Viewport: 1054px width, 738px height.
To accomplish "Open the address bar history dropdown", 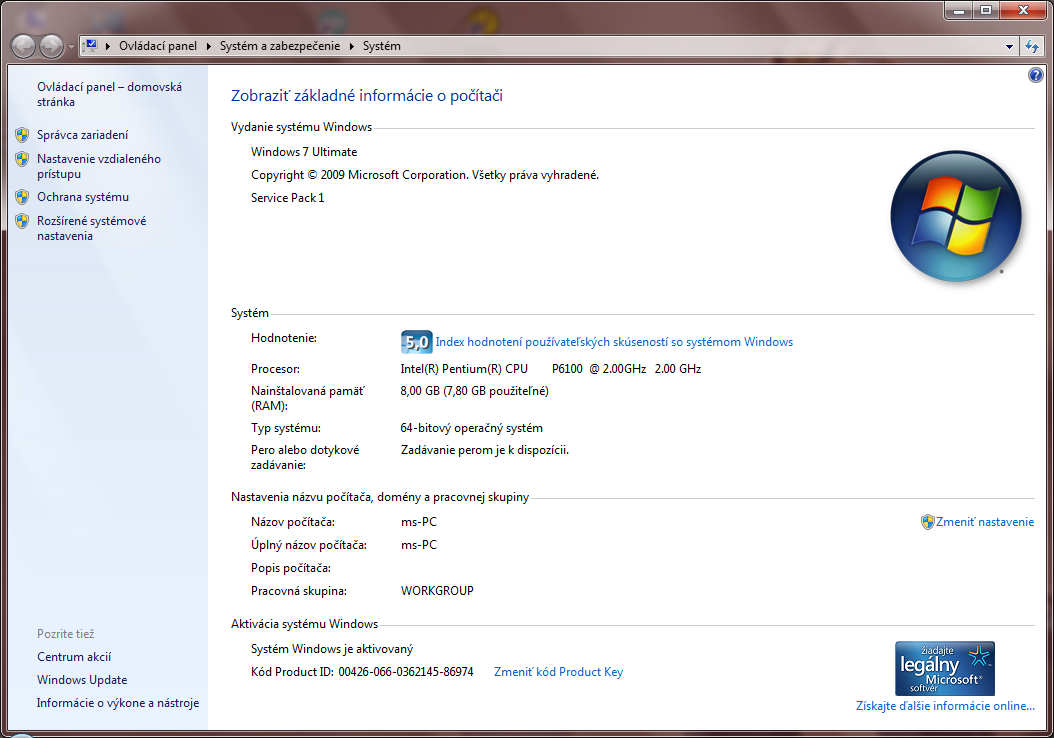I will click(x=1009, y=46).
